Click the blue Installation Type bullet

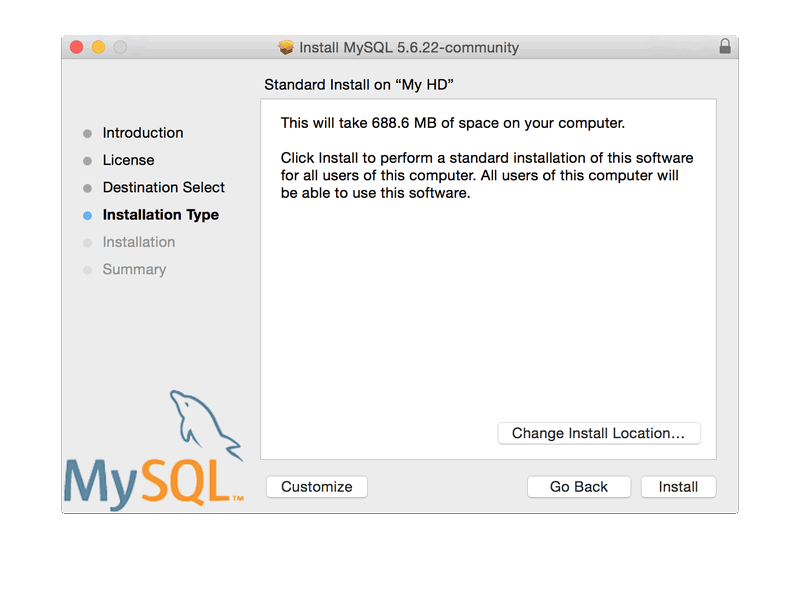(88, 214)
